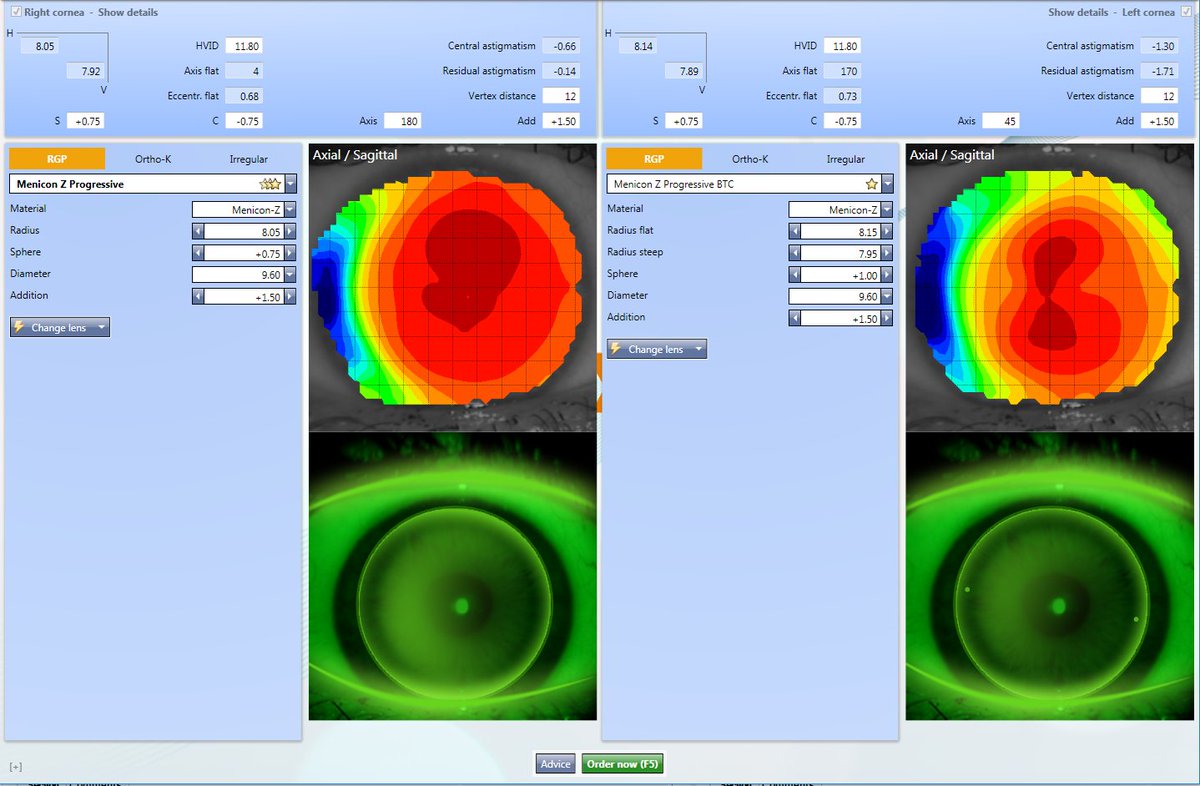1200x786 pixels.
Task: Expand the Menicon Z Progressive BTC lens dropdown
Action: (887, 184)
